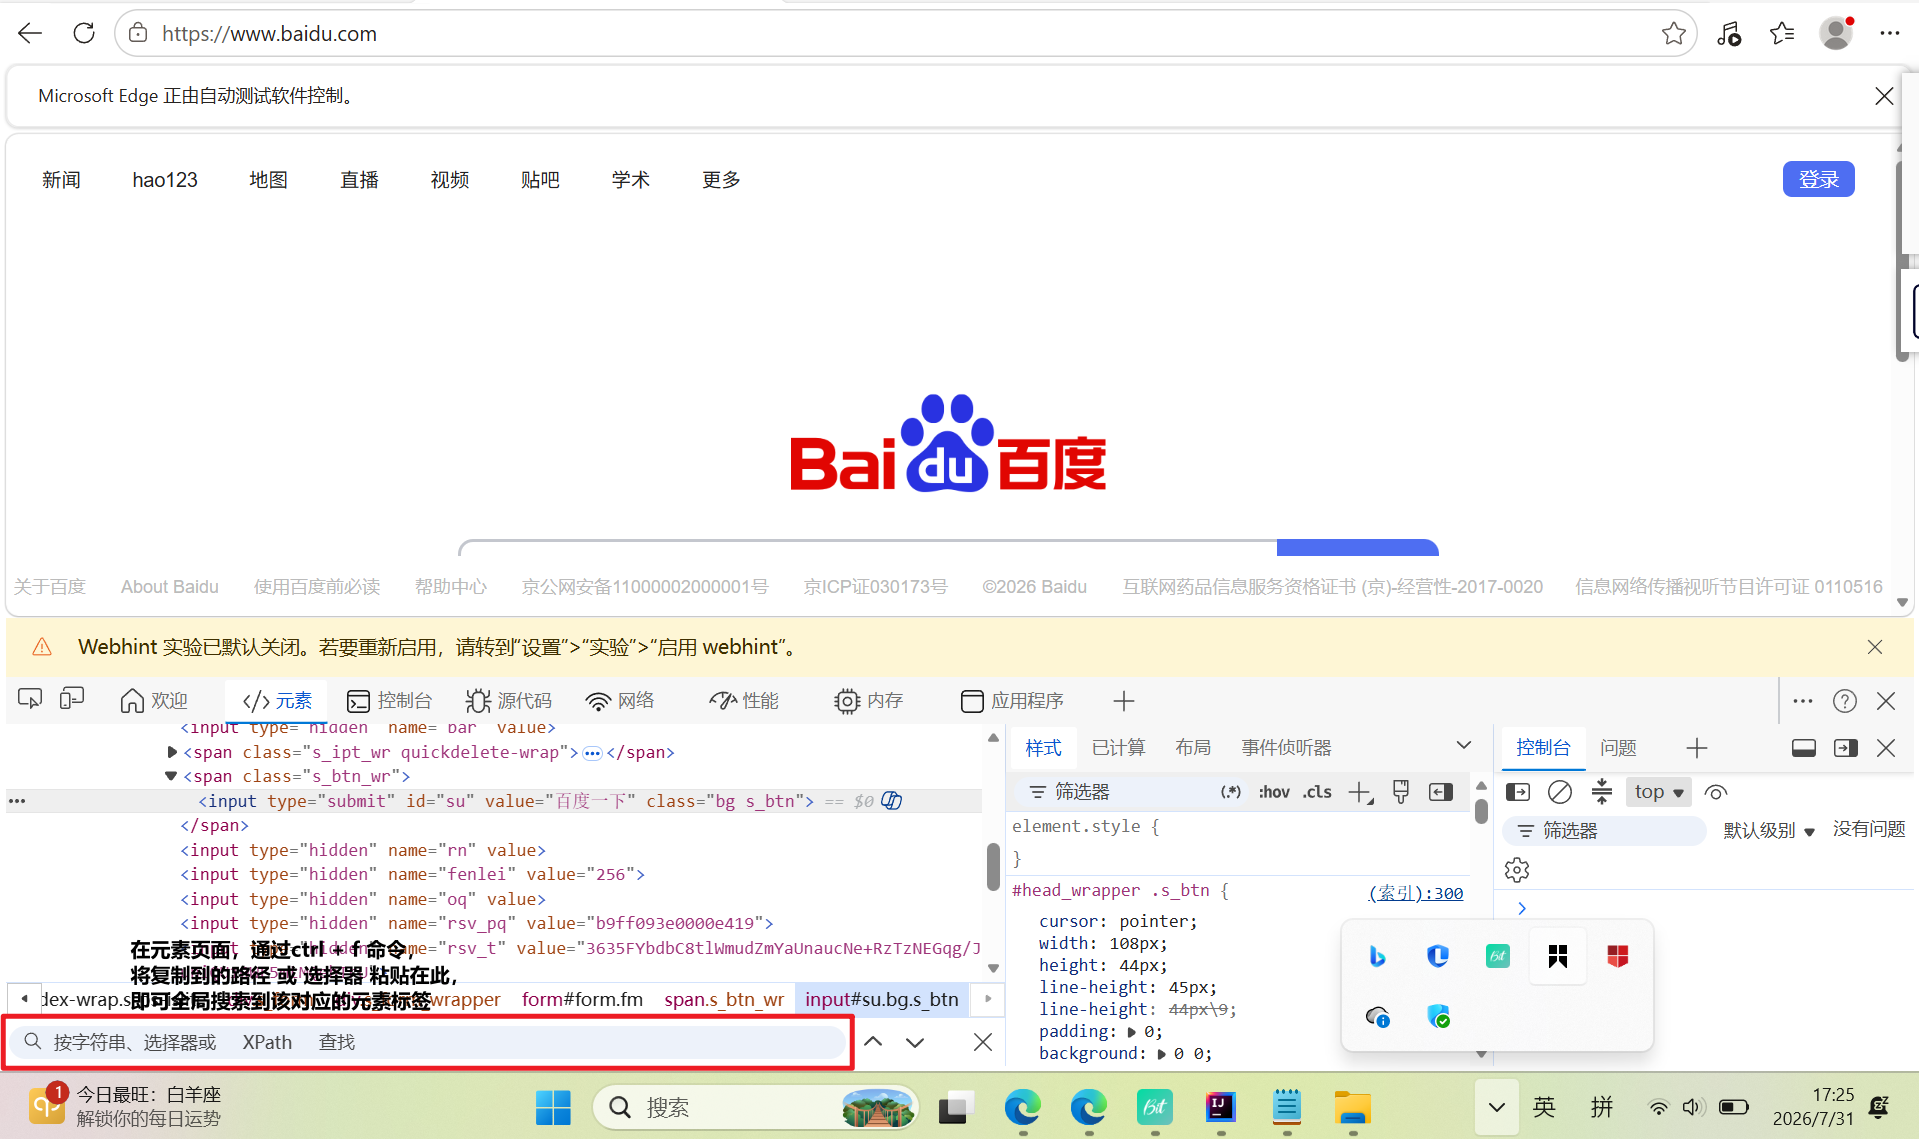Open the hao123 link
Image resolution: width=1919 pixels, height=1139 pixels.
[x=165, y=180]
